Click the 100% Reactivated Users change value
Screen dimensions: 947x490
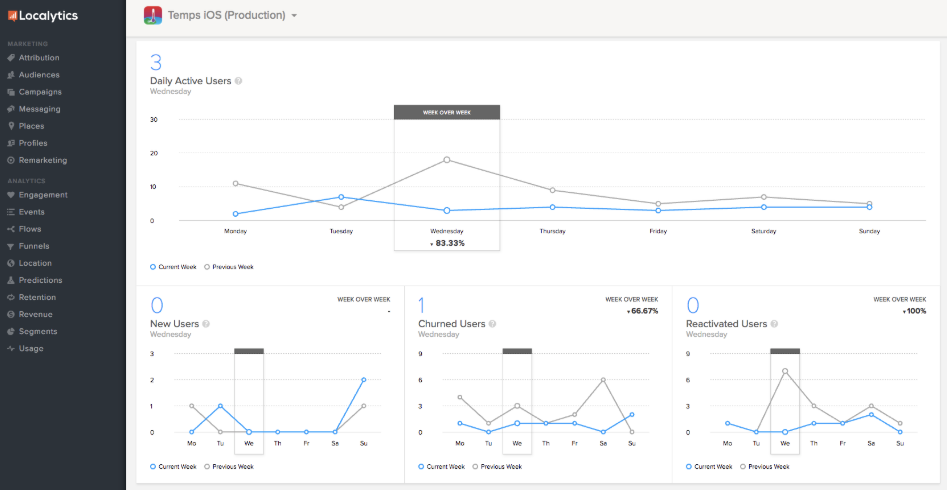[x=914, y=311]
